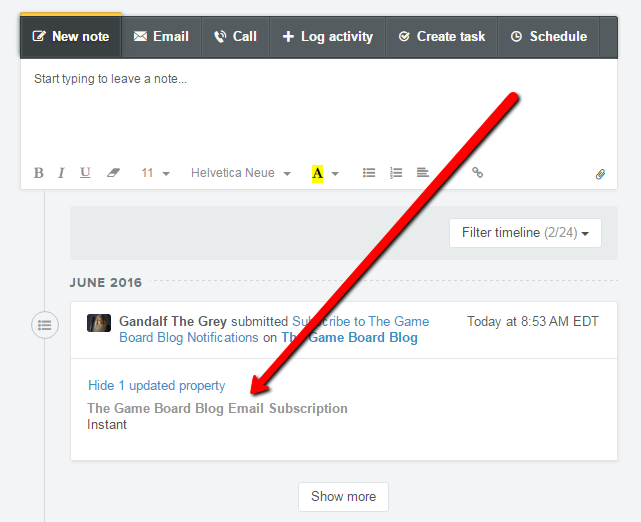641x522 pixels.
Task: Open the Log activity tab
Action: [327, 36]
